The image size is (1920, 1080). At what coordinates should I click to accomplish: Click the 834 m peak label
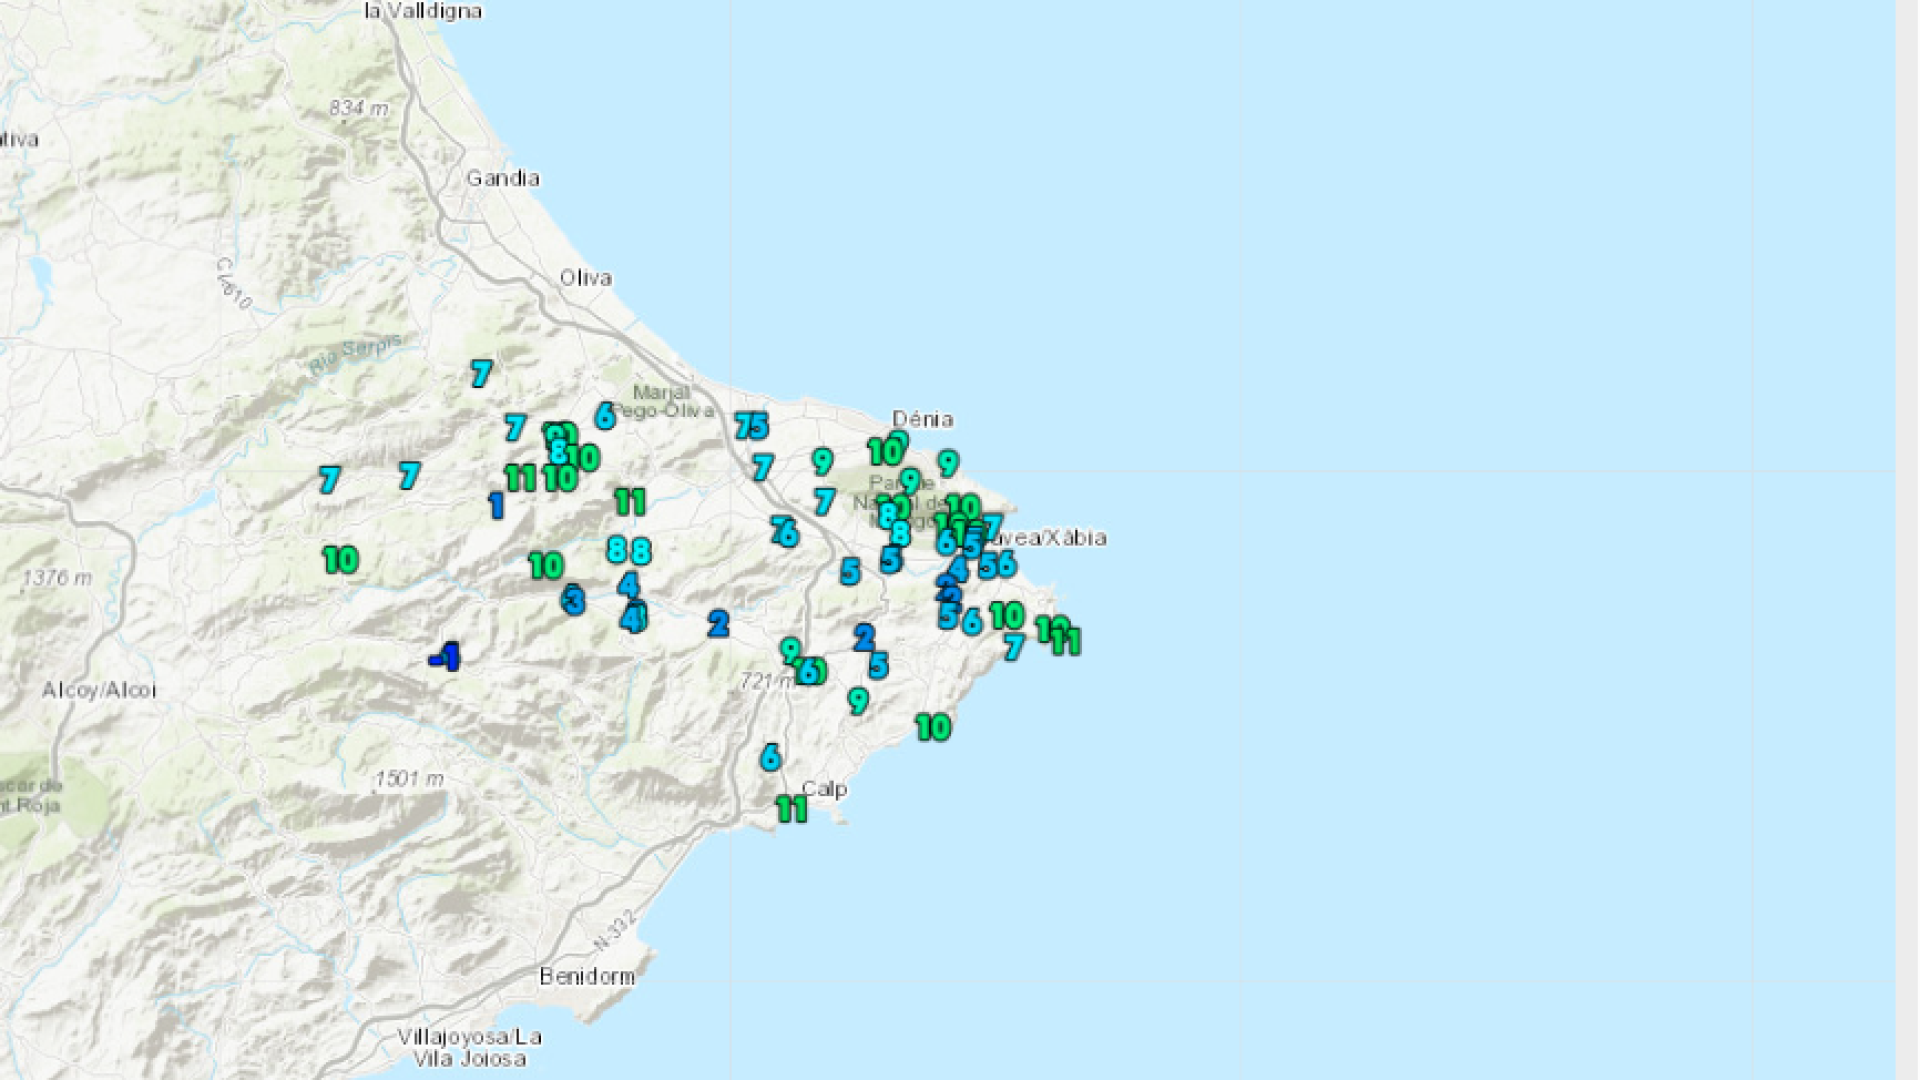358,108
